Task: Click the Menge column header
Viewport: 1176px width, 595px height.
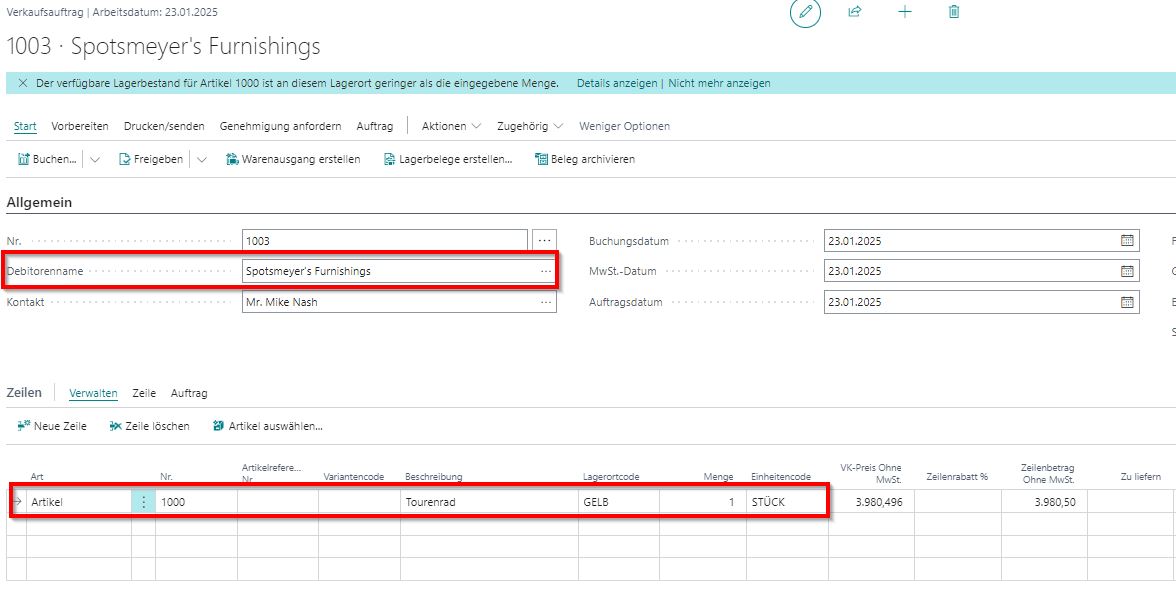Action: click(x=718, y=476)
